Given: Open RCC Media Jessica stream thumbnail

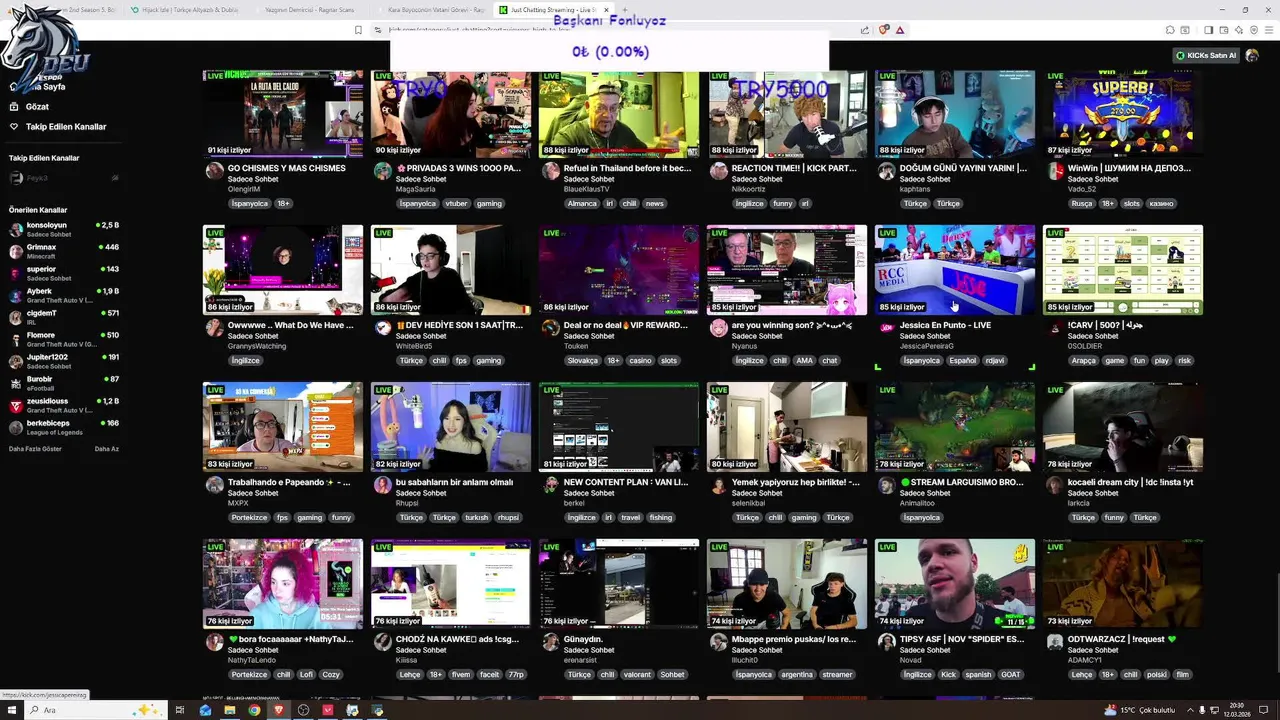Looking at the screenshot, I should (x=955, y=270).
